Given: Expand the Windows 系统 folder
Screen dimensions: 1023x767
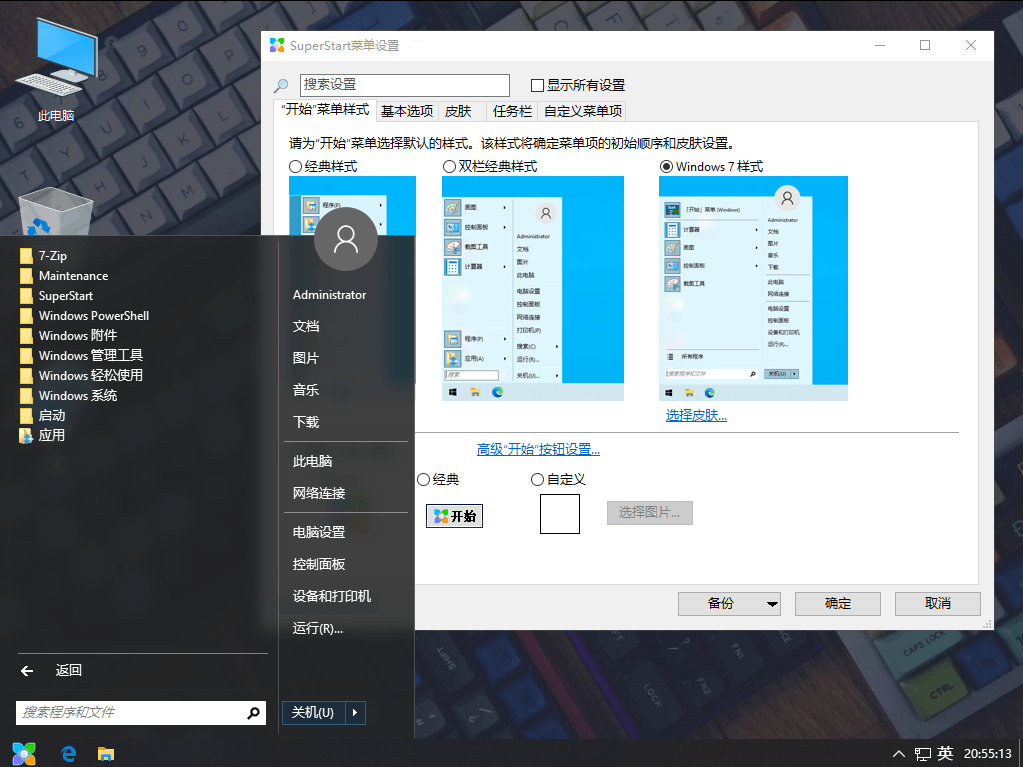Looking at the screenshot, I should [69, 395].
